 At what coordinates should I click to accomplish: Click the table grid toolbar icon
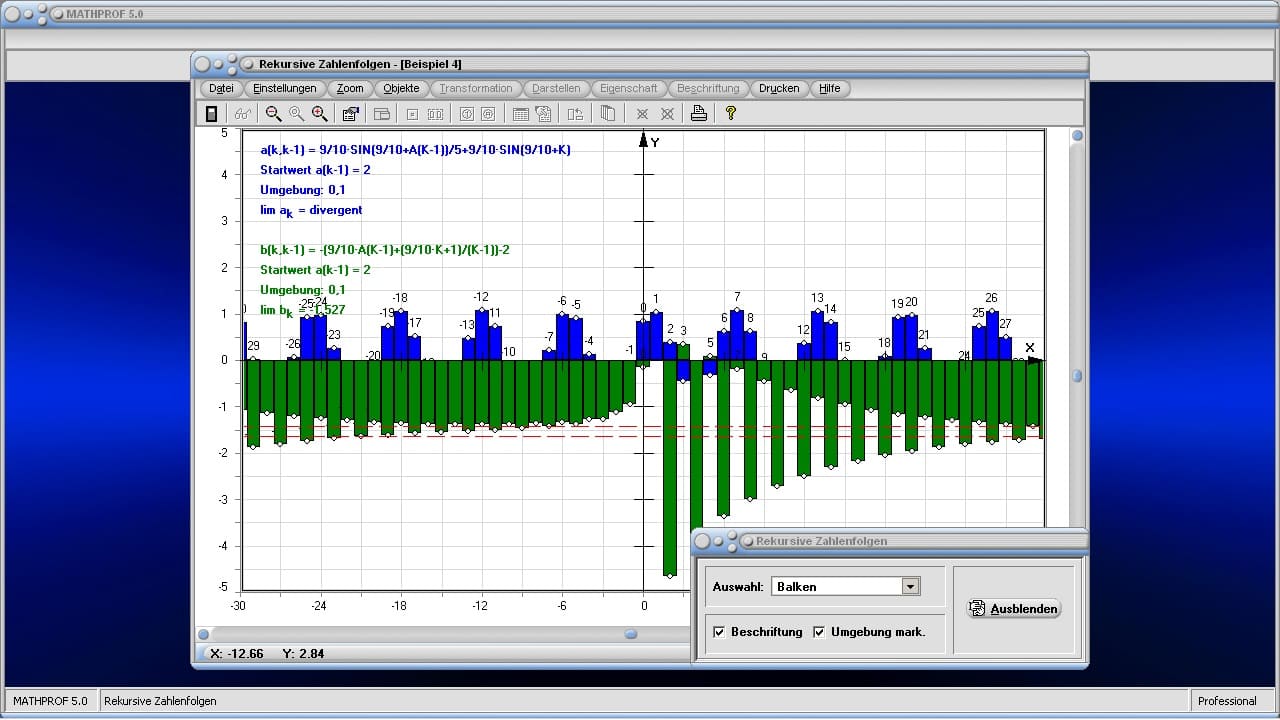pyautogui.click(x=520, y=114)
